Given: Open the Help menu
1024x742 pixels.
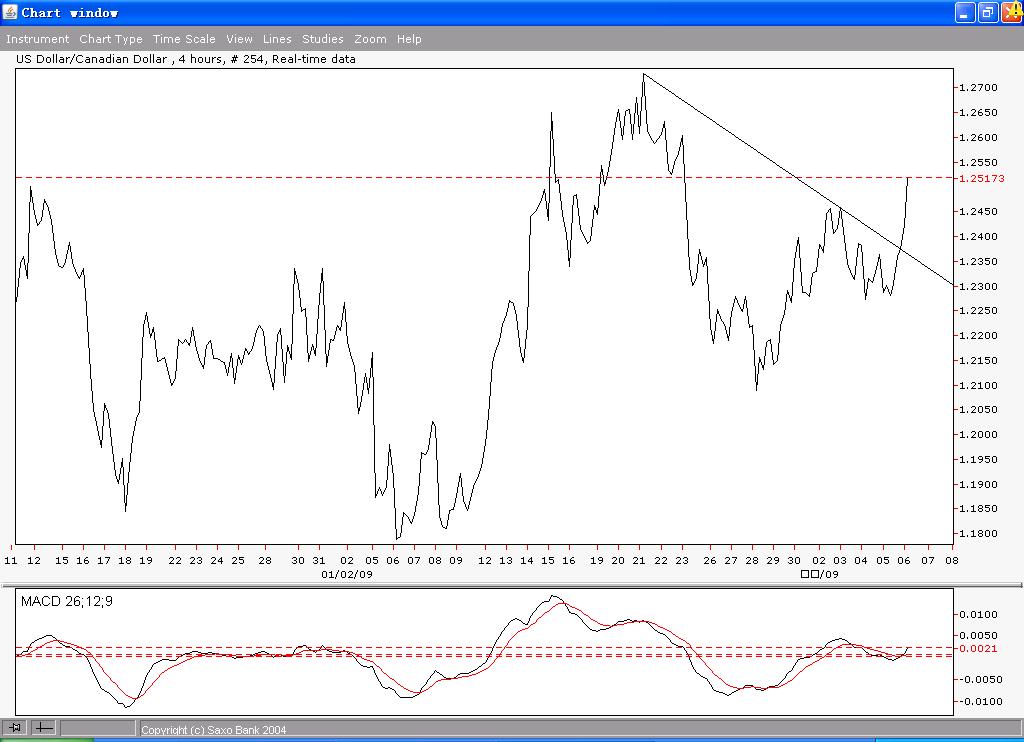Looking at the screenshot, I should pos(409,39).
